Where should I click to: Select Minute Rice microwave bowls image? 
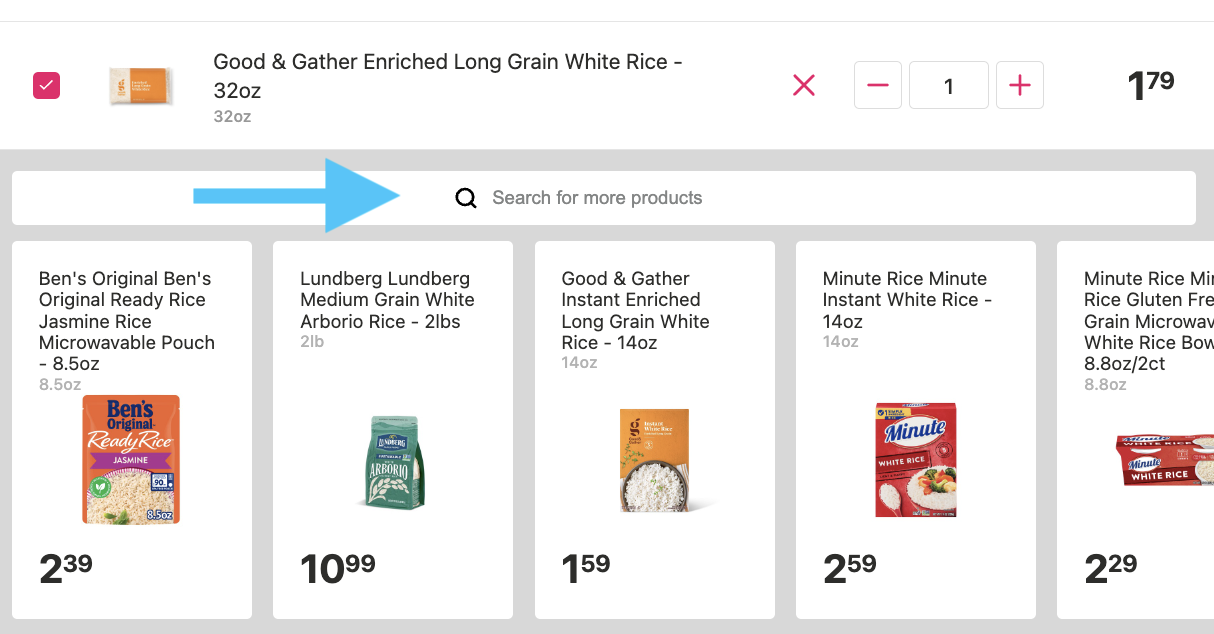pyautogui.click(x=1165, y=460)
